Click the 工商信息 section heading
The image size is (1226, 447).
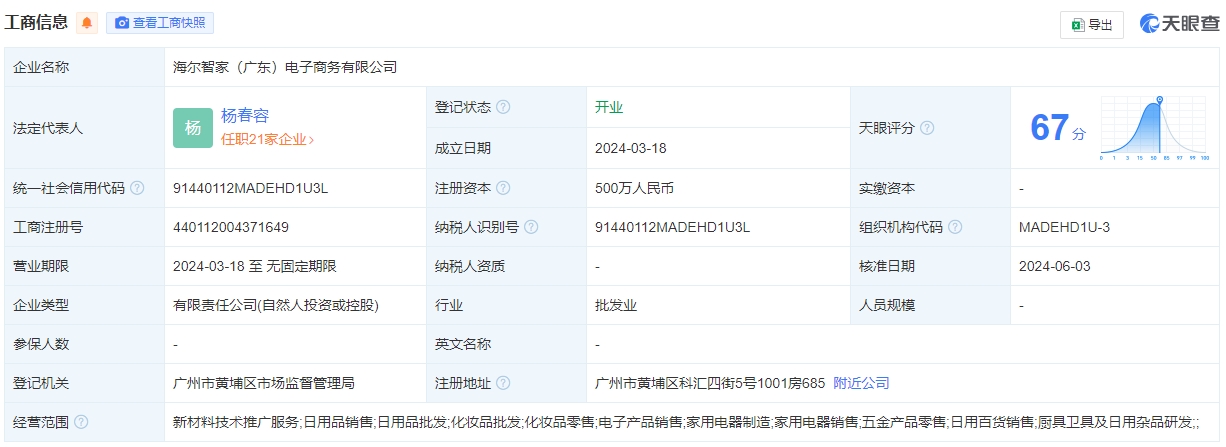tap(37, 22)
